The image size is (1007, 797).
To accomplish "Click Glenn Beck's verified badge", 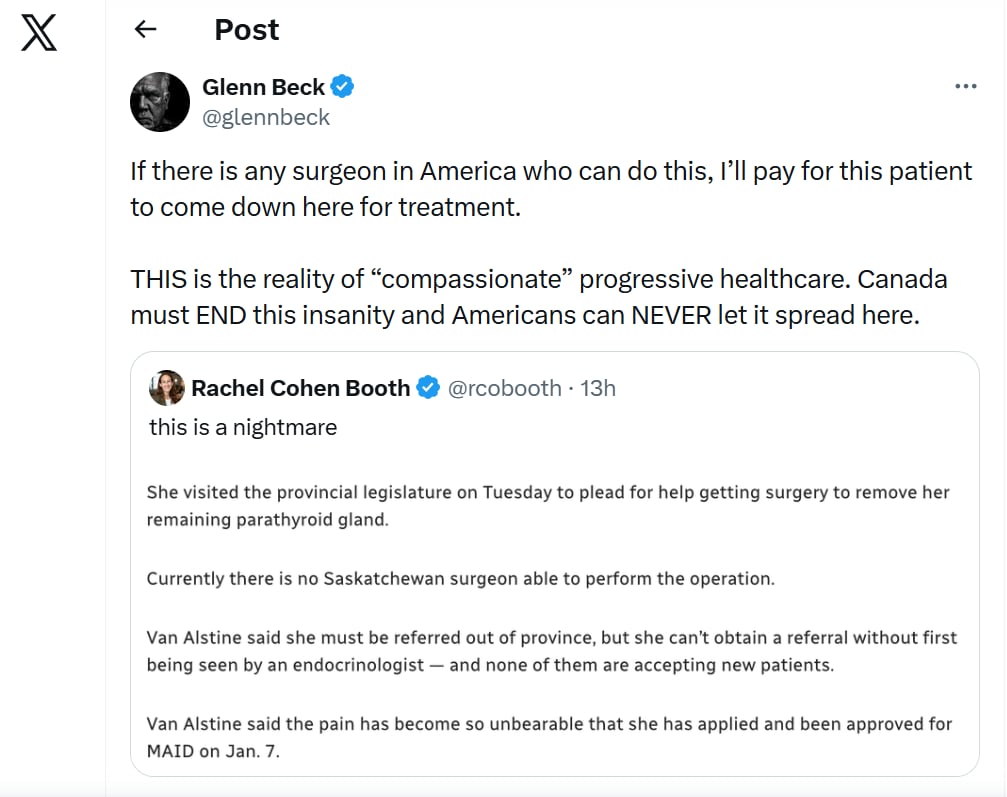I will pyautogui.click(x=341, y=86).
